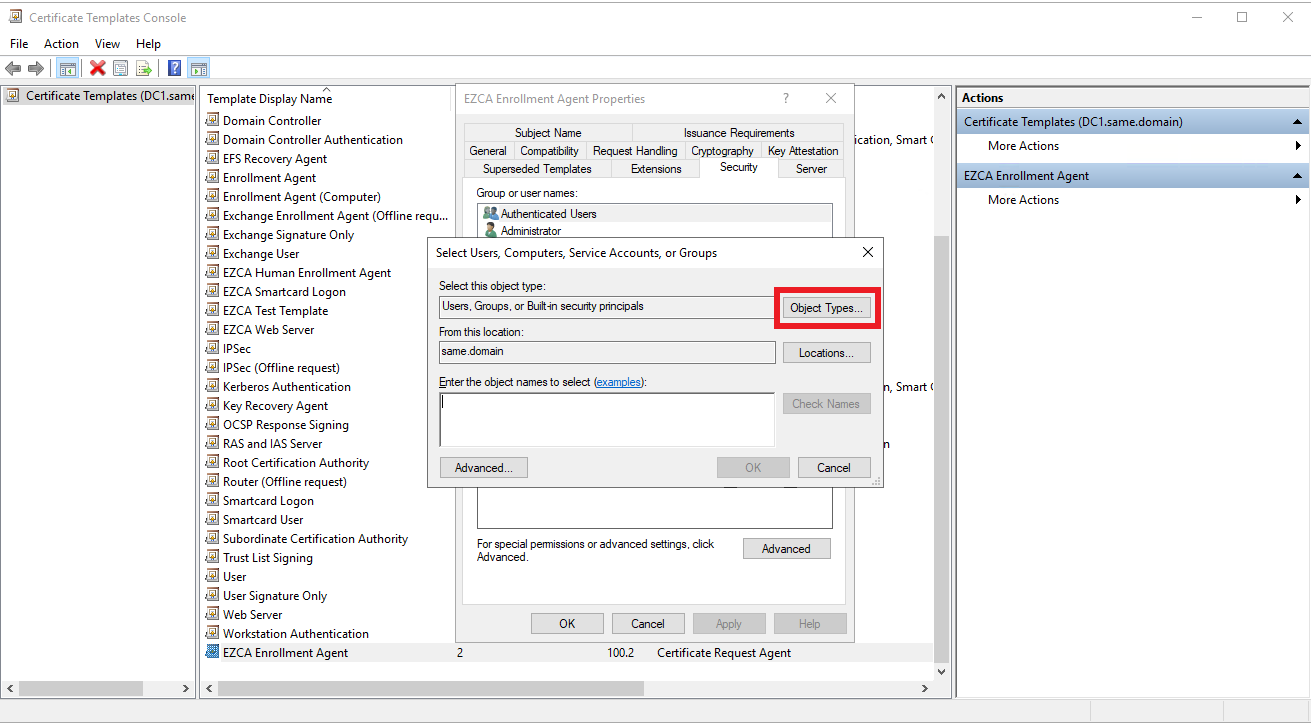Click OK in EZCA Enrollment Agent Properties
1311x725 pixels.
coord(567,624)
